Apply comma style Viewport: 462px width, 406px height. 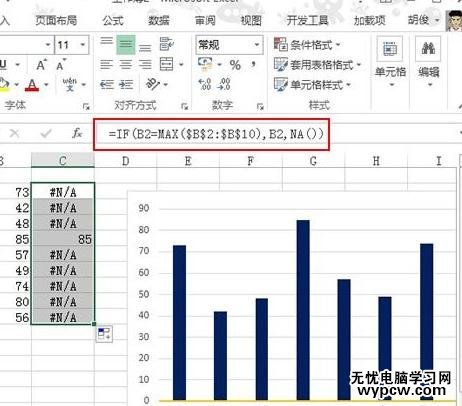(253, 65)
